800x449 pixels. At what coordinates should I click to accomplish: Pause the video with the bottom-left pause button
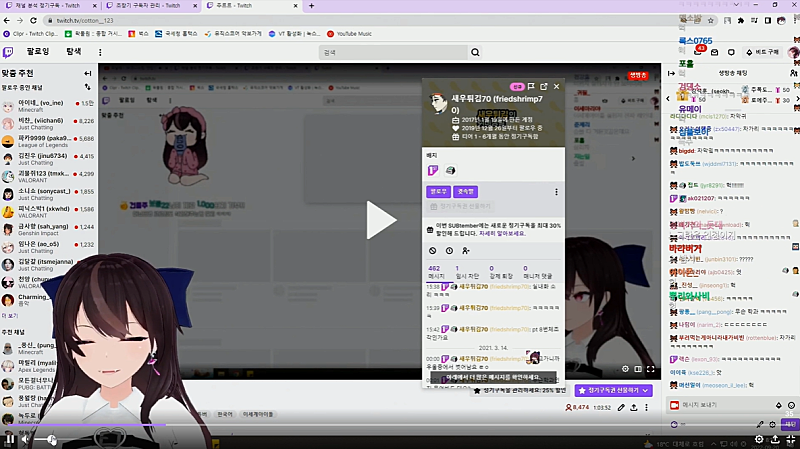[x=10, y=439]
